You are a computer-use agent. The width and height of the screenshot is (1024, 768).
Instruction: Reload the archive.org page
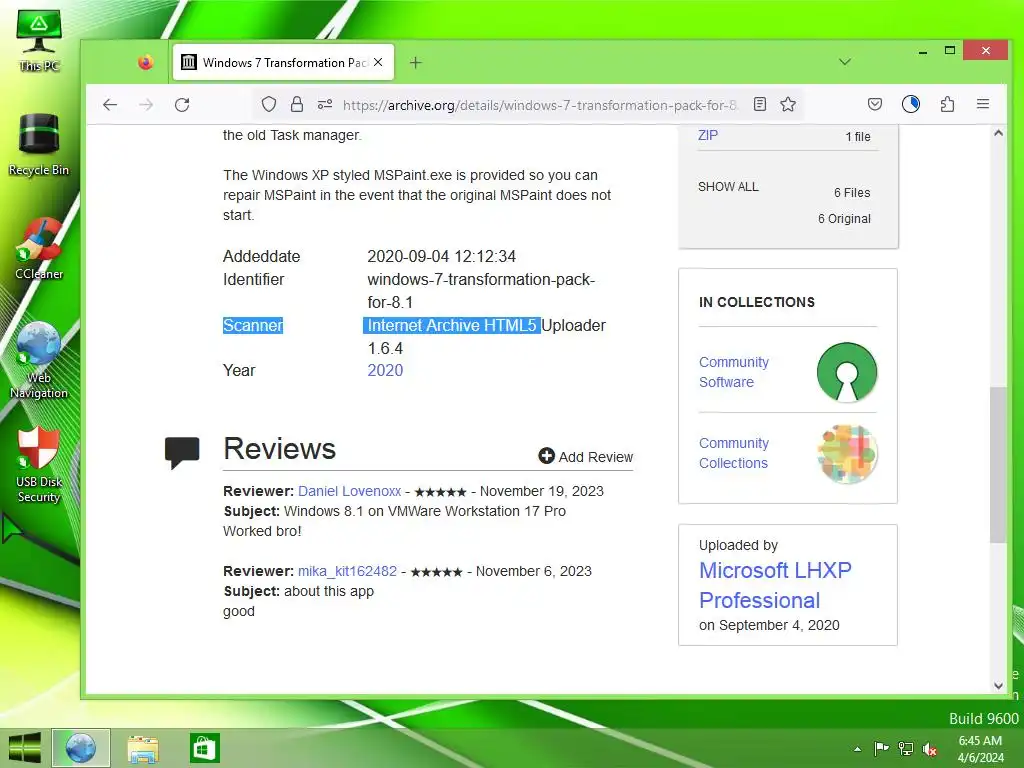(x=182, y=104)
